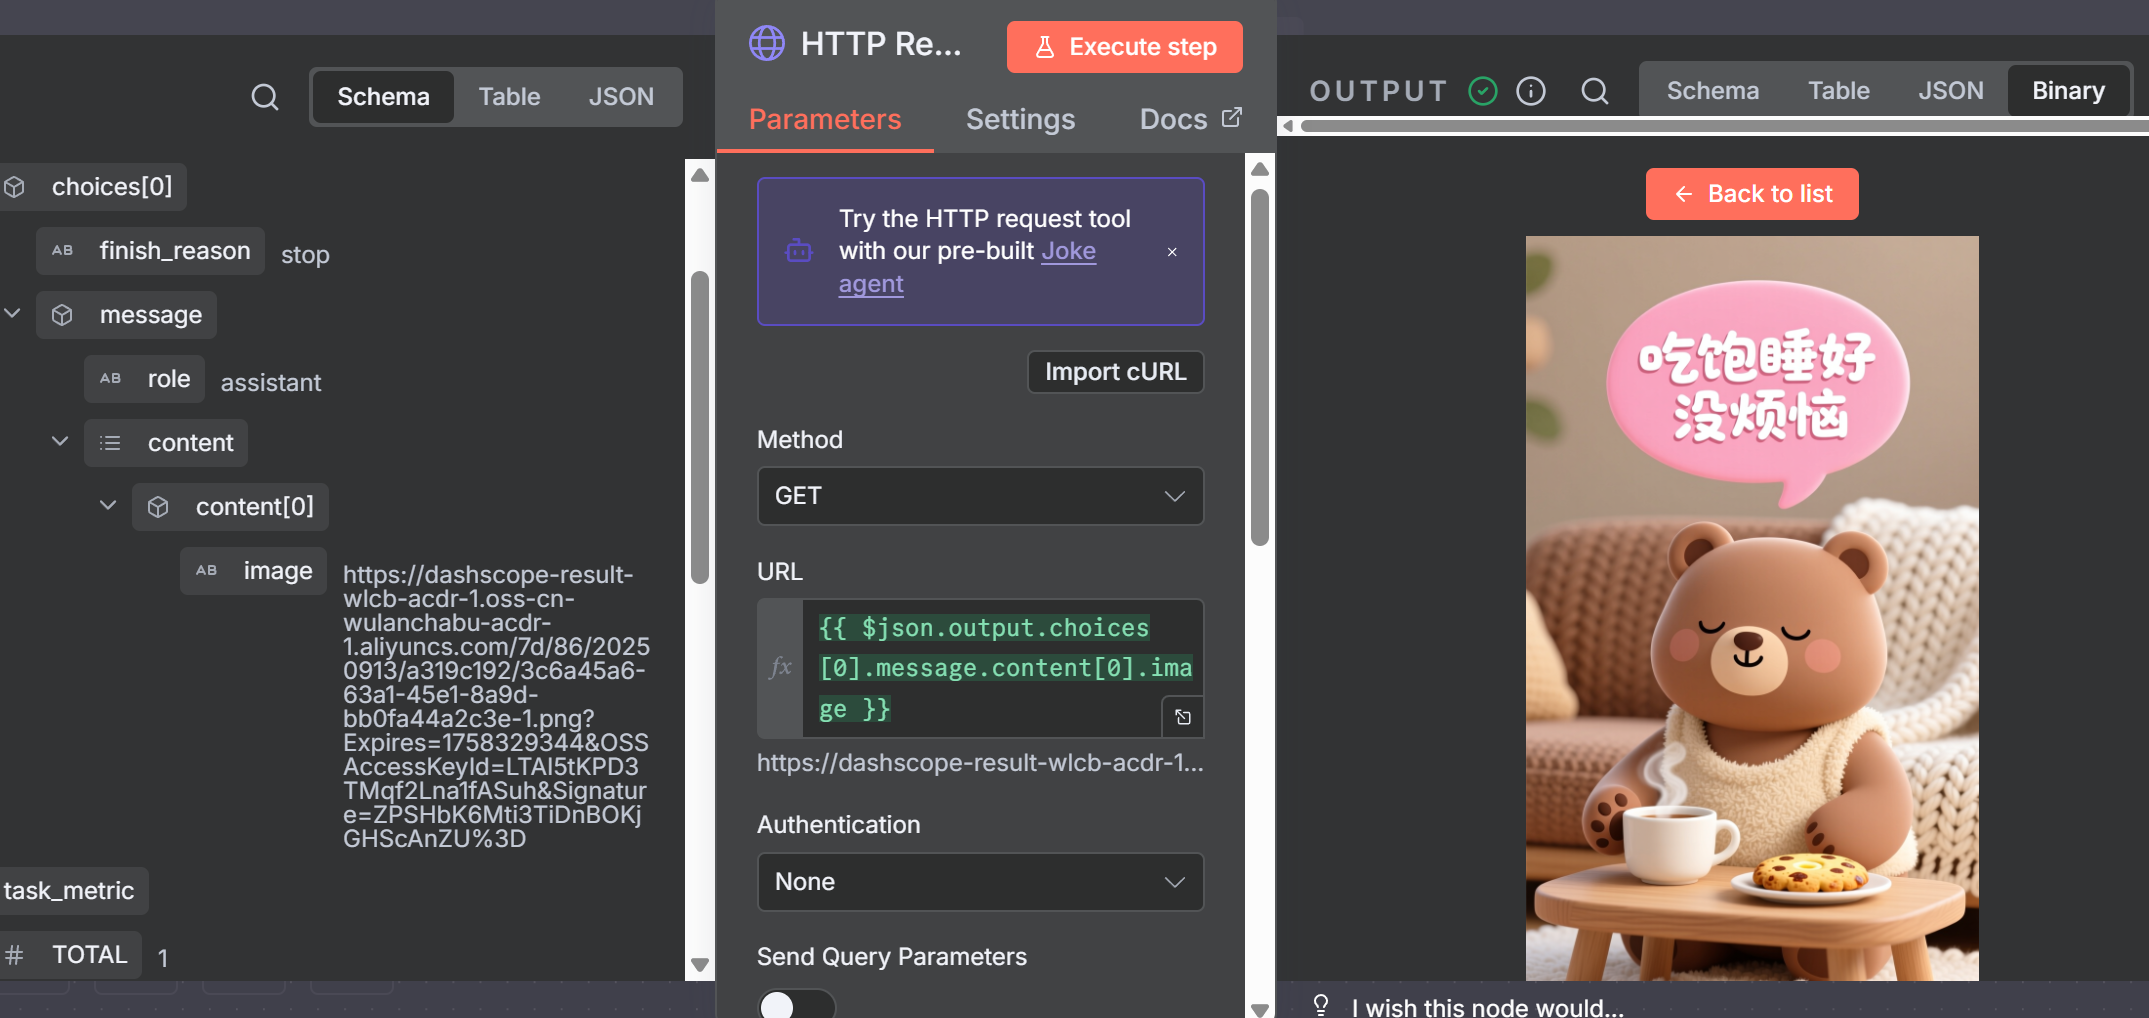
Task: Click the bear image binary preview
Action: (x=1752, y=608)
